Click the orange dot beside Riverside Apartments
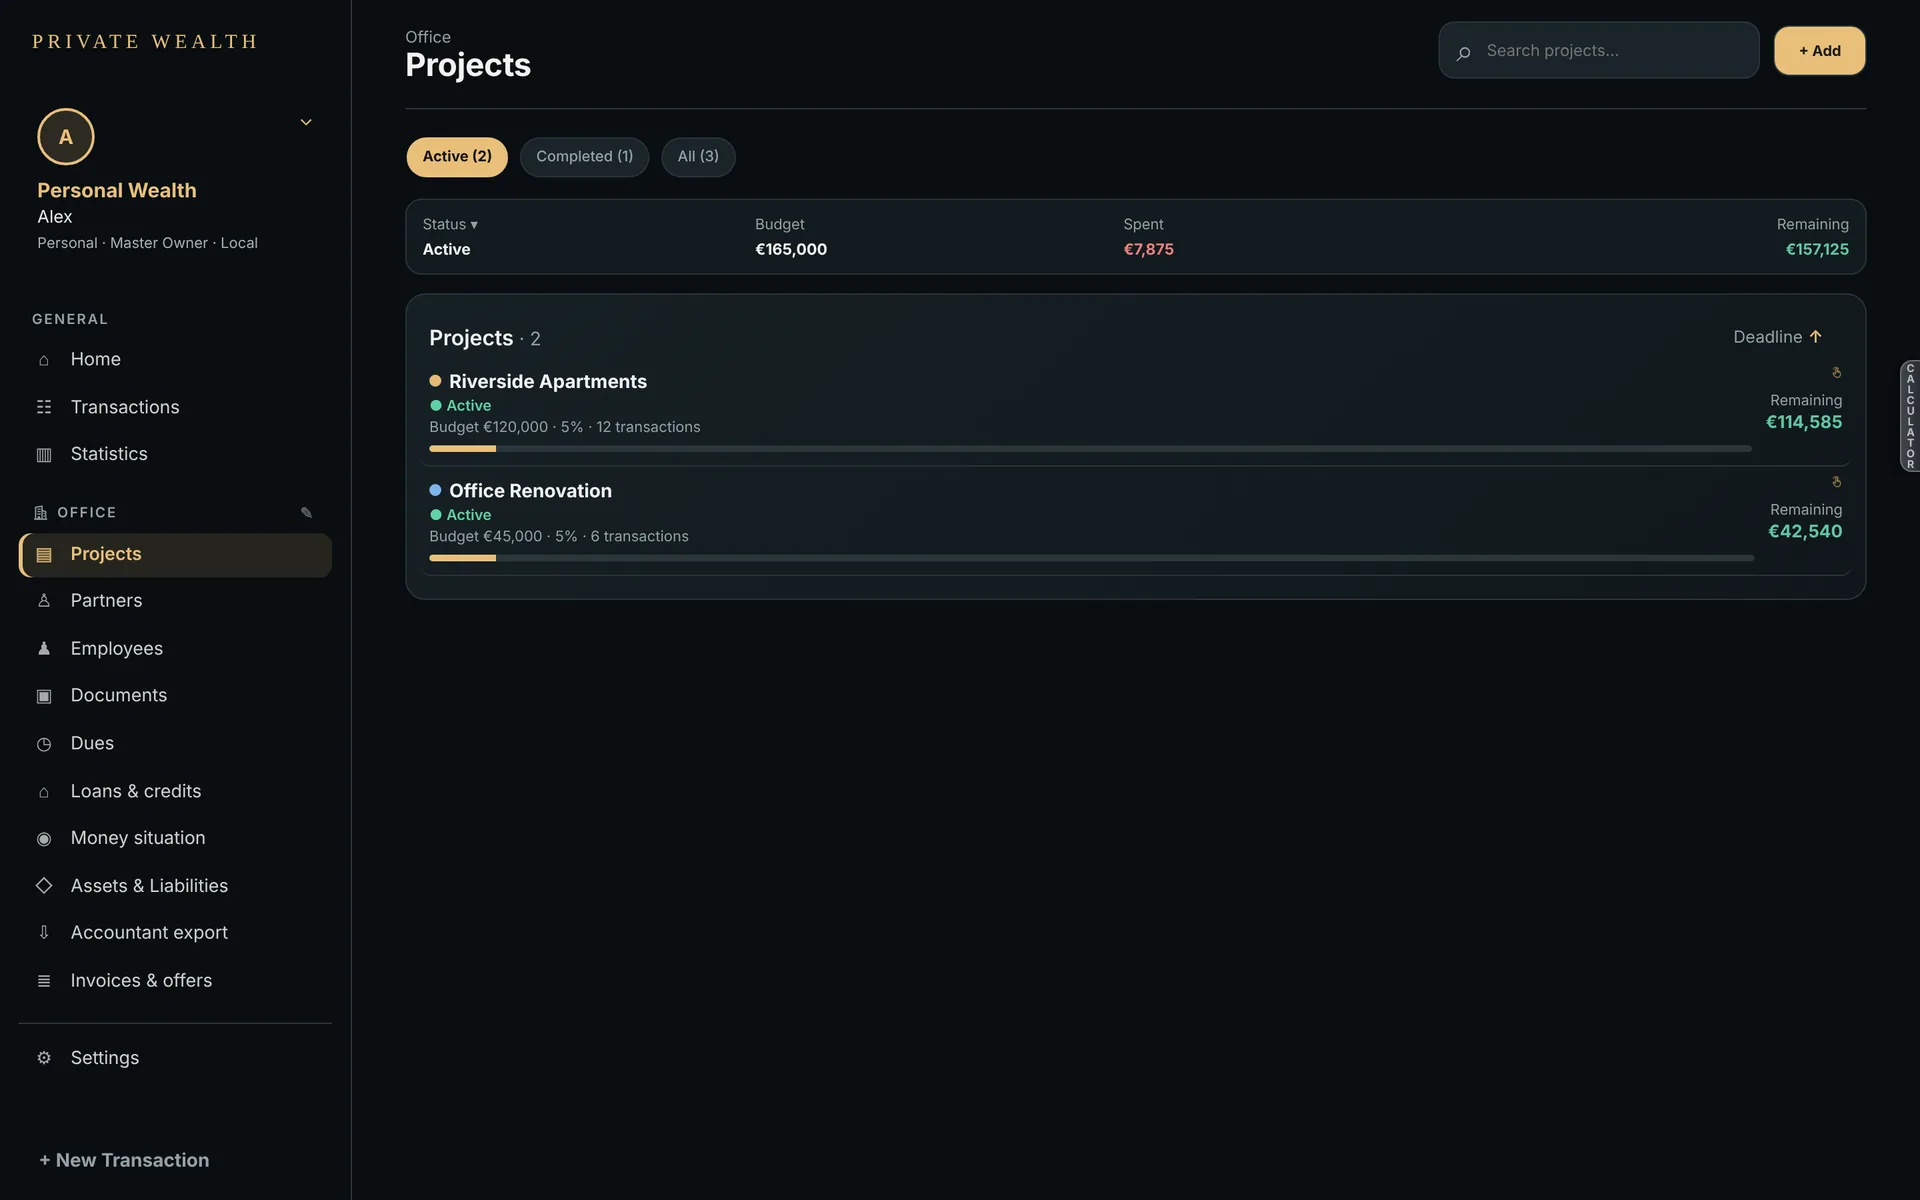1920x1200 pixels. click(435, 381)
